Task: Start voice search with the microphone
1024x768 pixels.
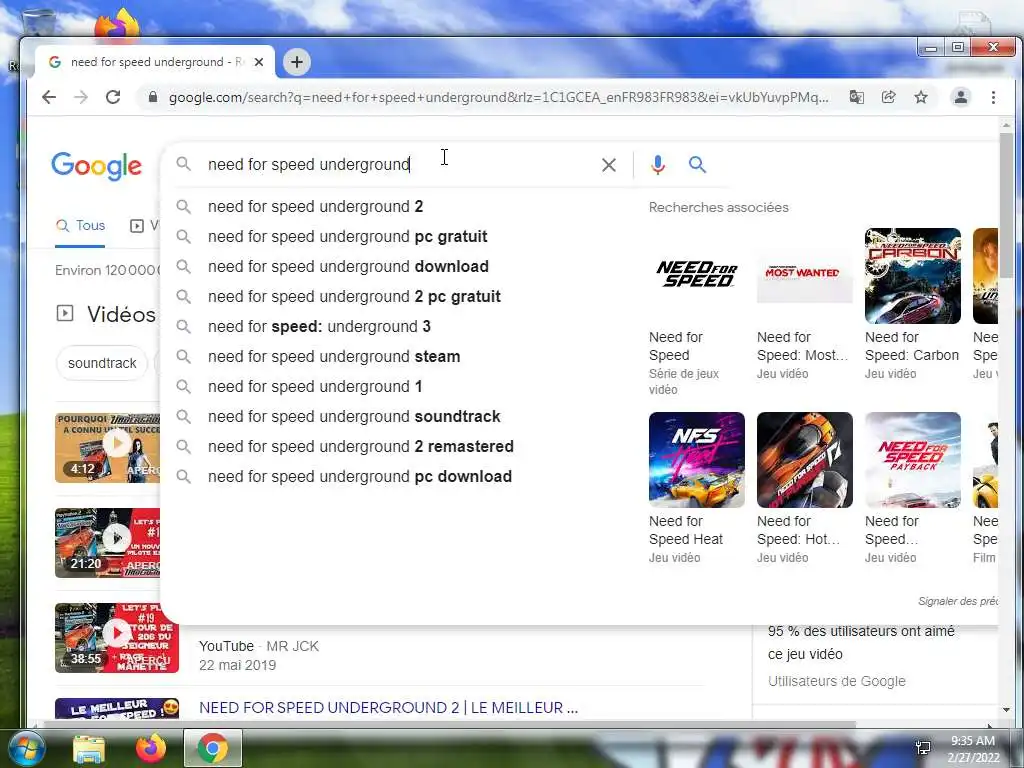Action: 658,165
